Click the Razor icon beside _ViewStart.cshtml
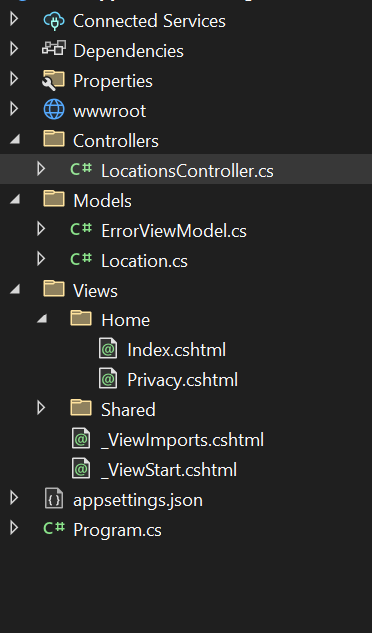 (x=81, y=469)
